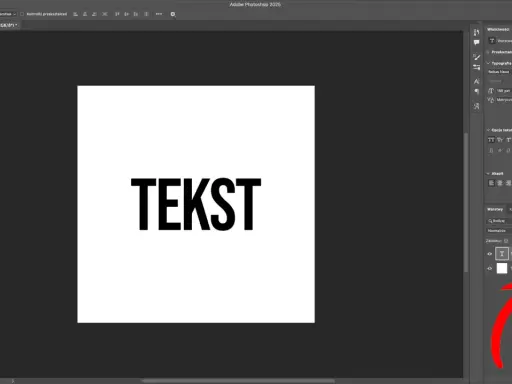Click the font size field in Typografia

click(504, 91)
